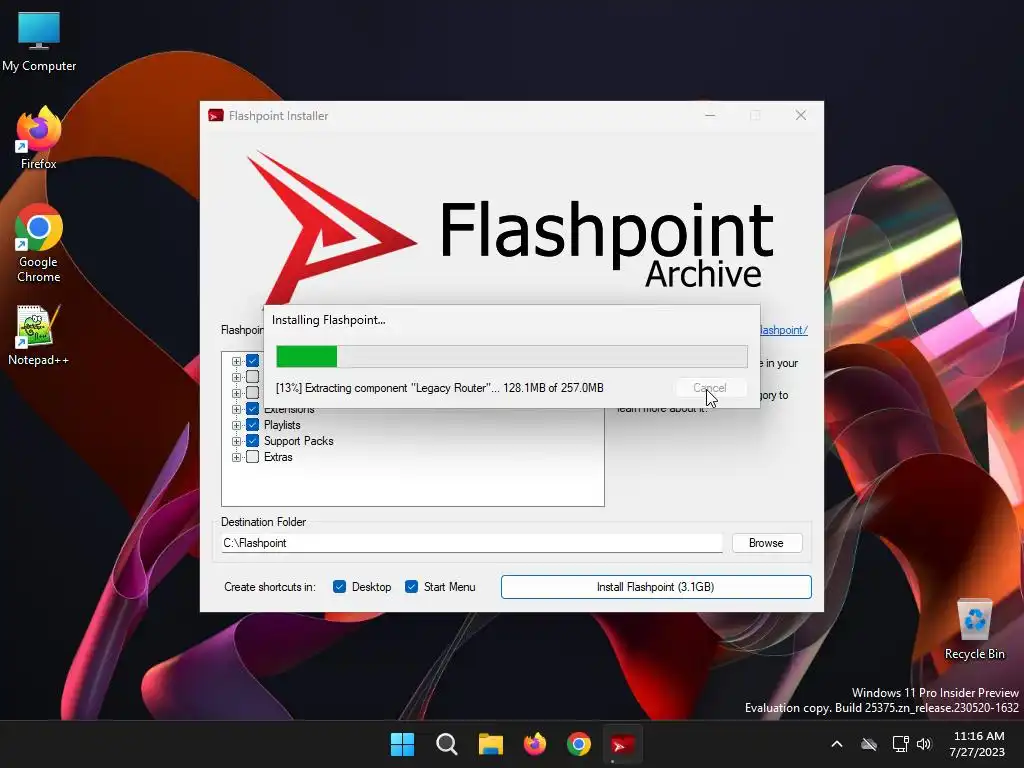Expand the third component tree node
This screenshot has width=1024, height=768.
coord(236,393)
